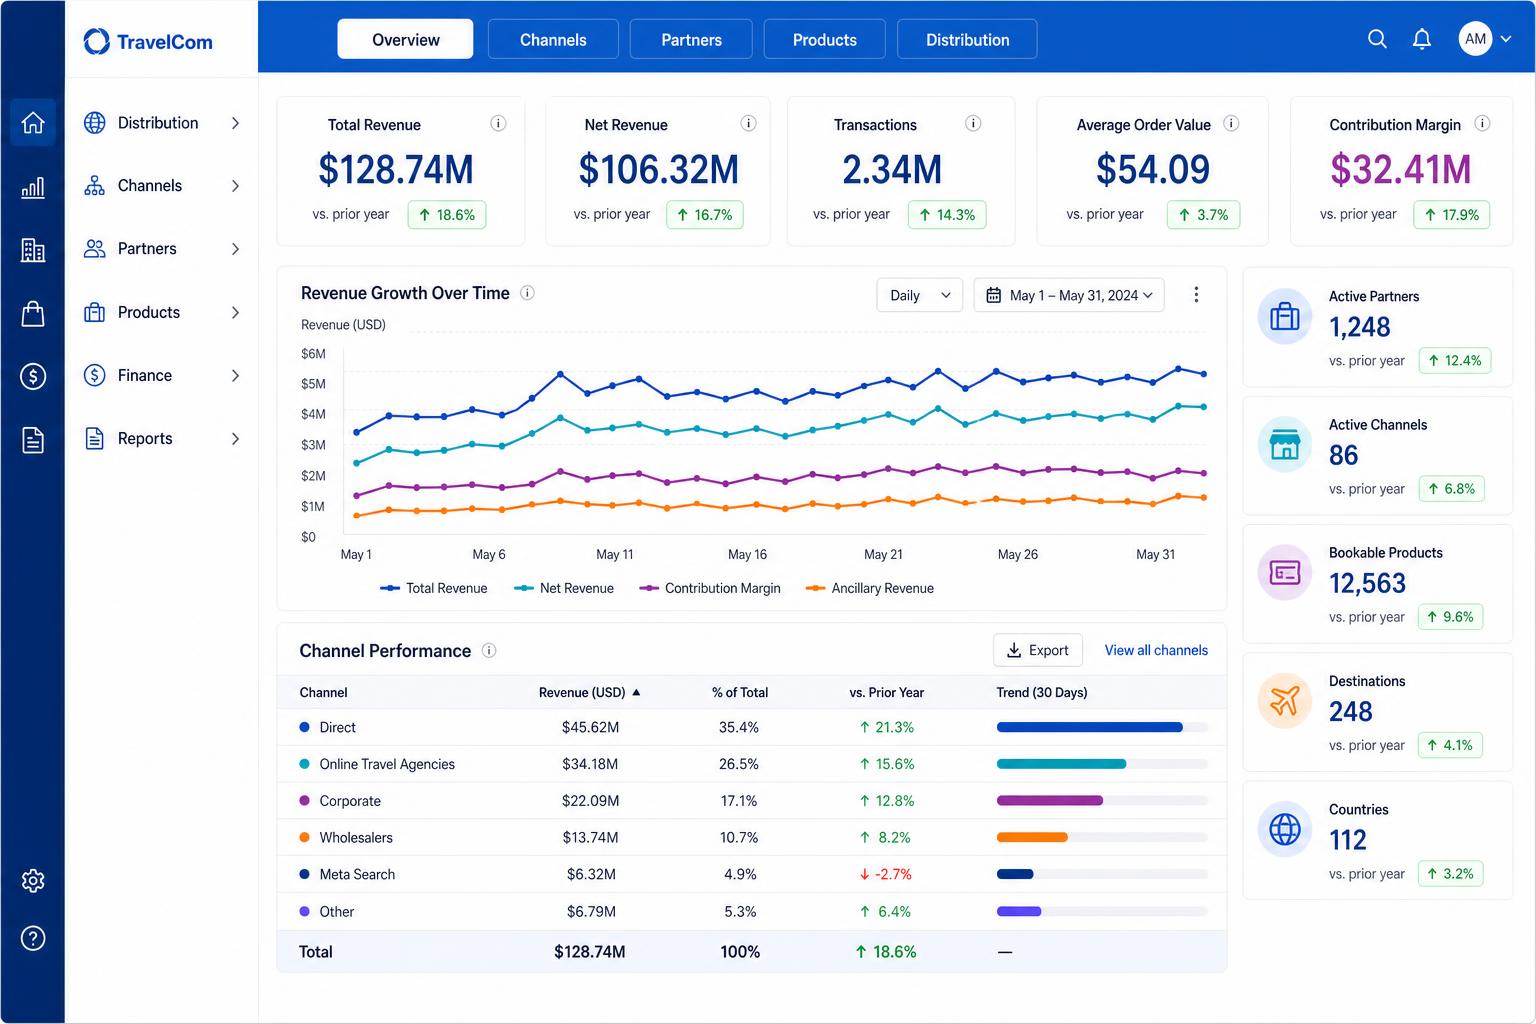Switch to the Distribution top tab

tap(967, 39)
